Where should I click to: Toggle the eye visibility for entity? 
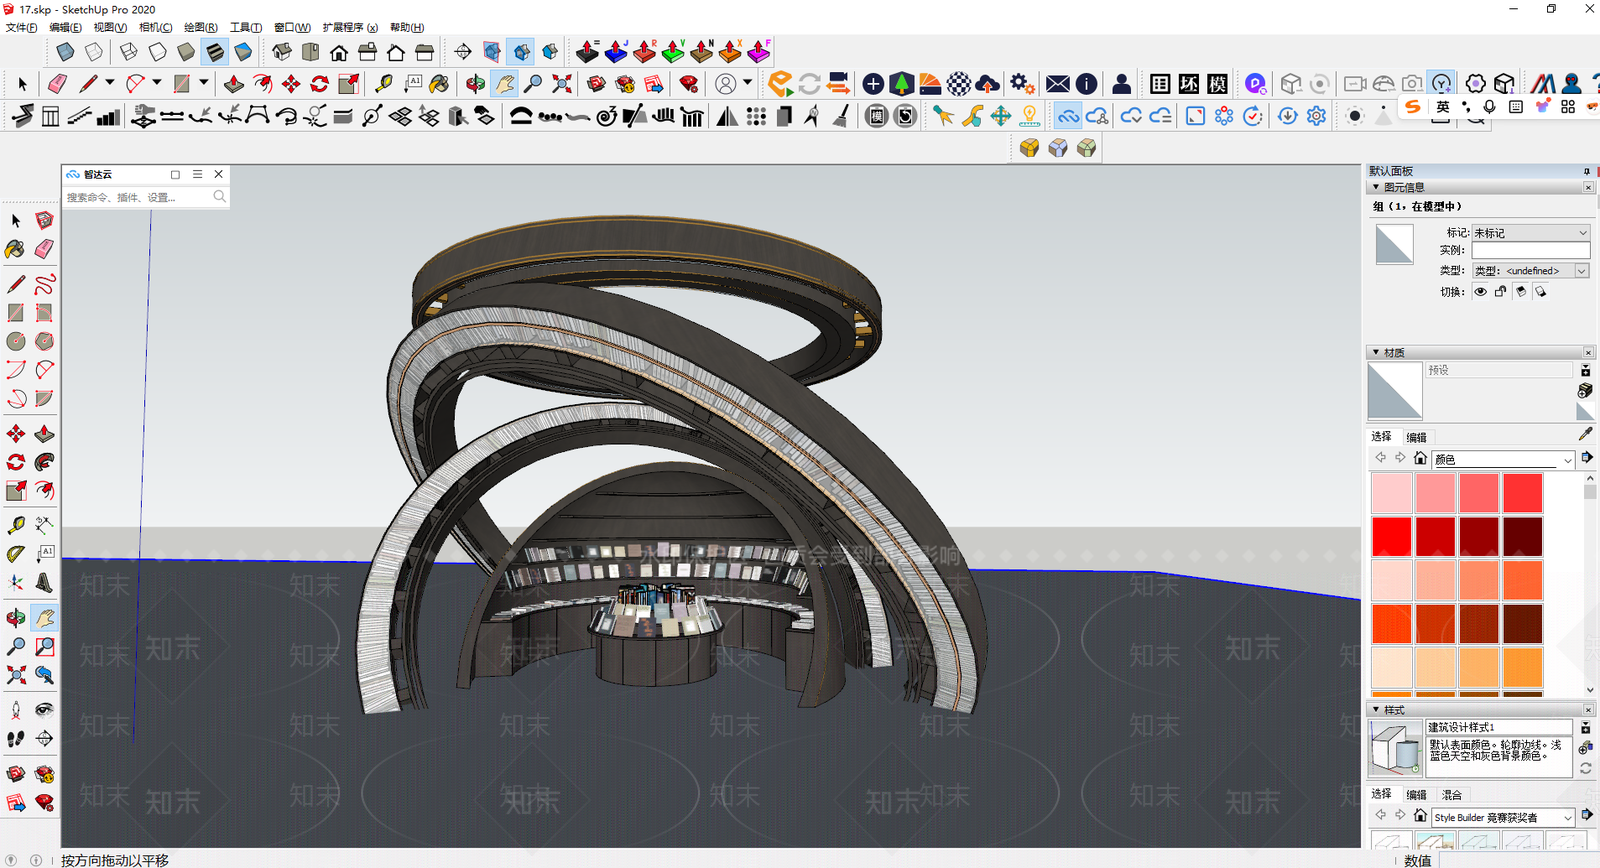tap(1480, 291)
